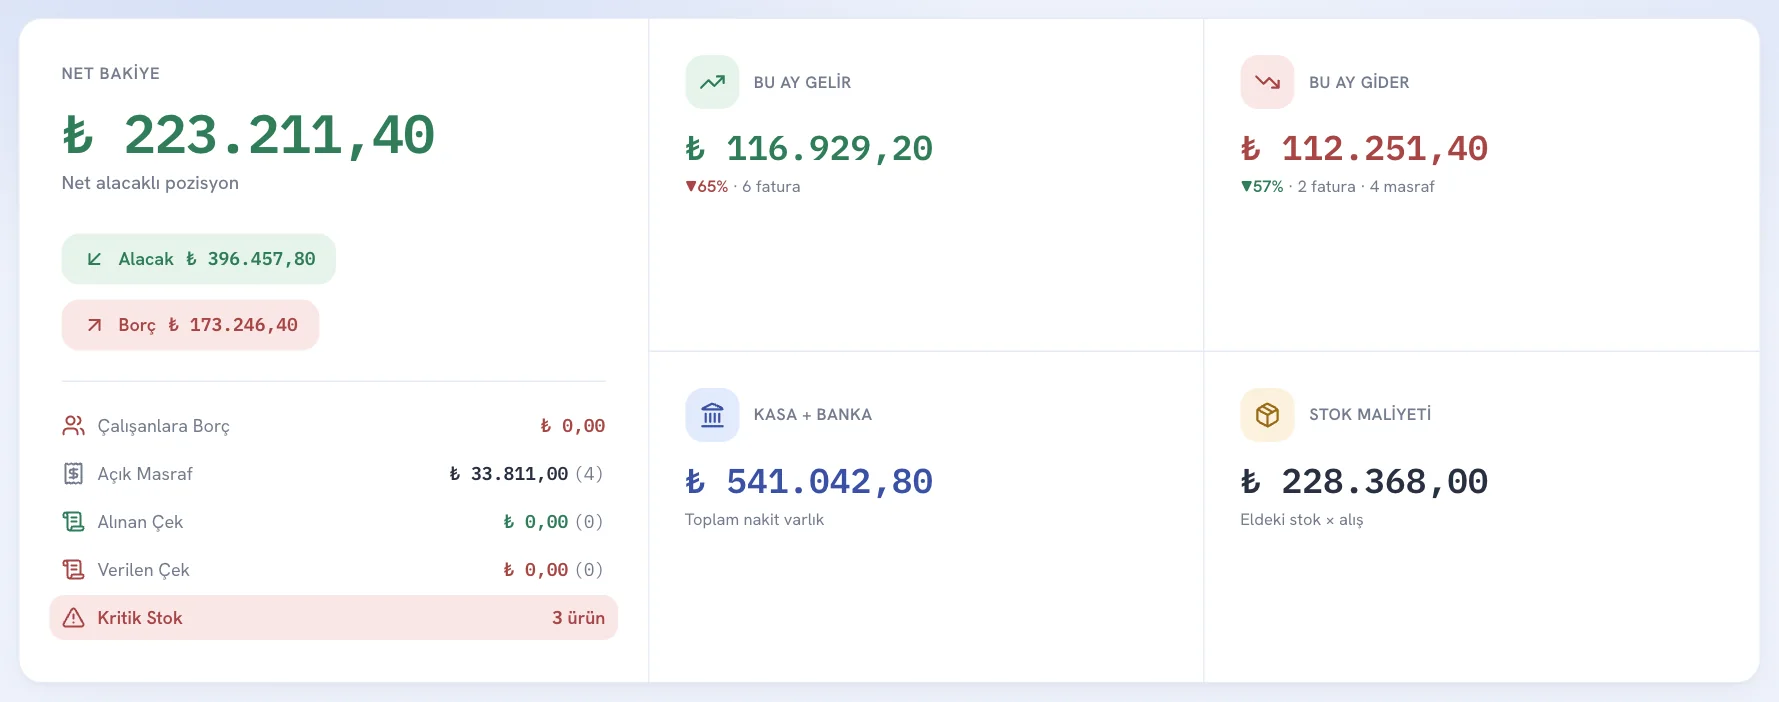Click the net balance value ₺ 223.211,40
1779x702 pixels.
tap(248, 135)
